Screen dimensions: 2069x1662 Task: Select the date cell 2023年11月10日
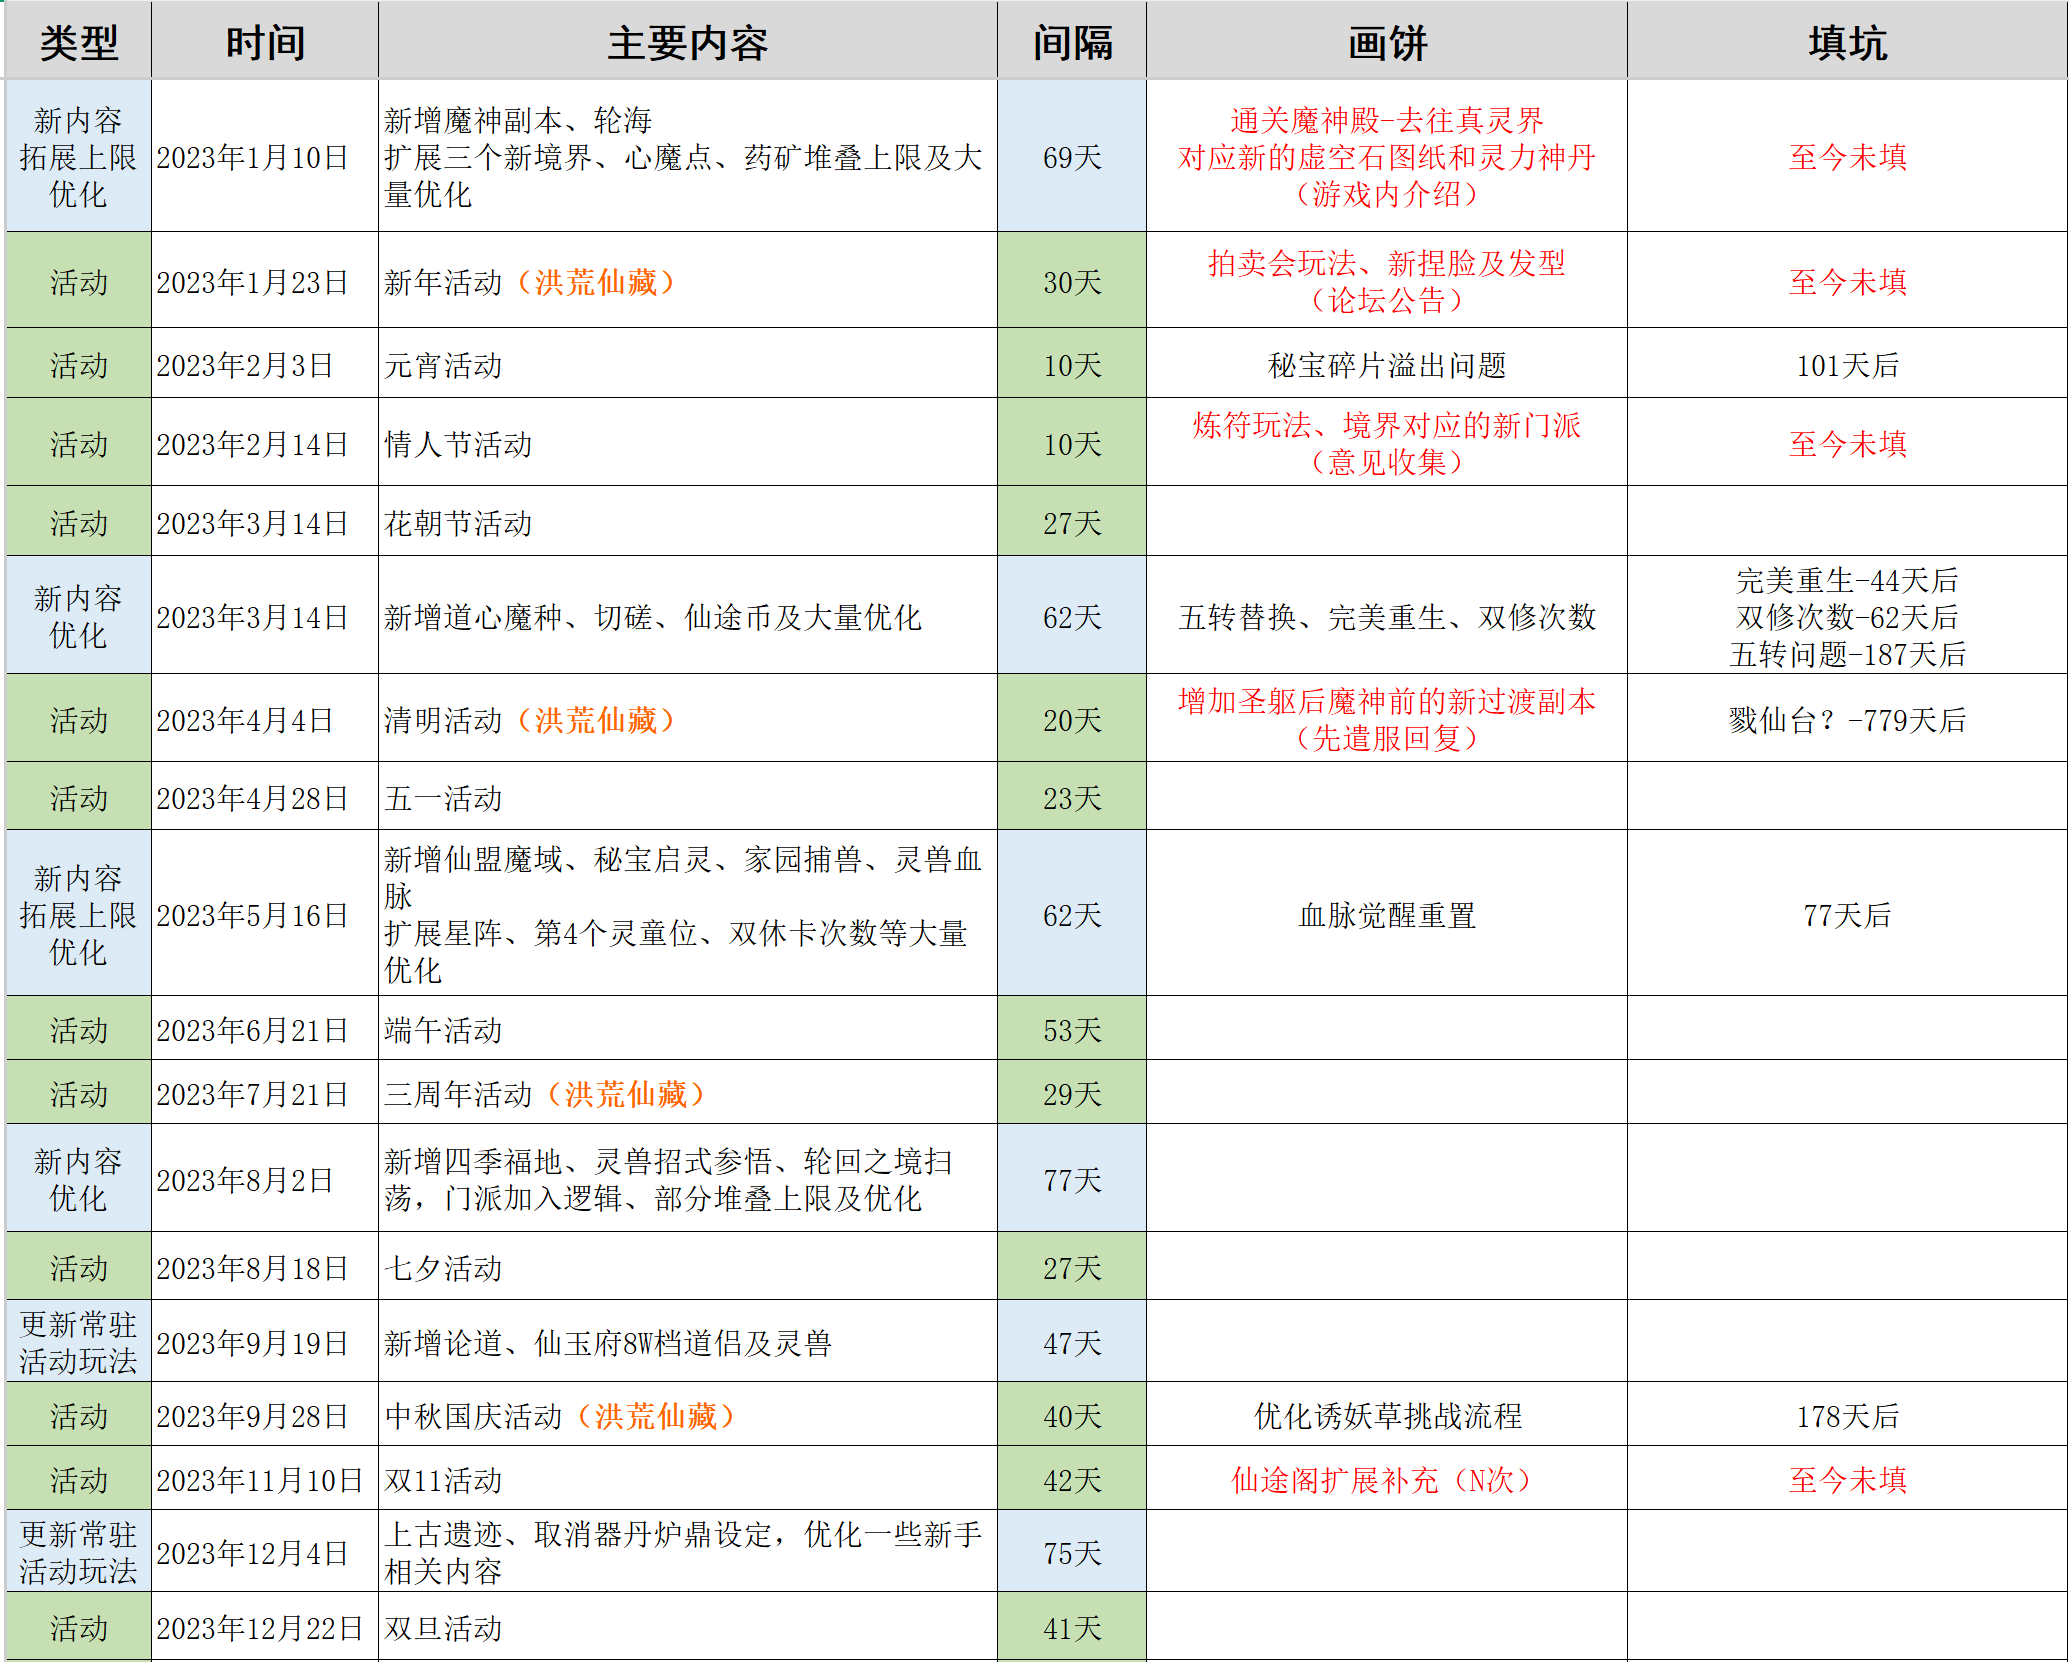point(265,1479)
